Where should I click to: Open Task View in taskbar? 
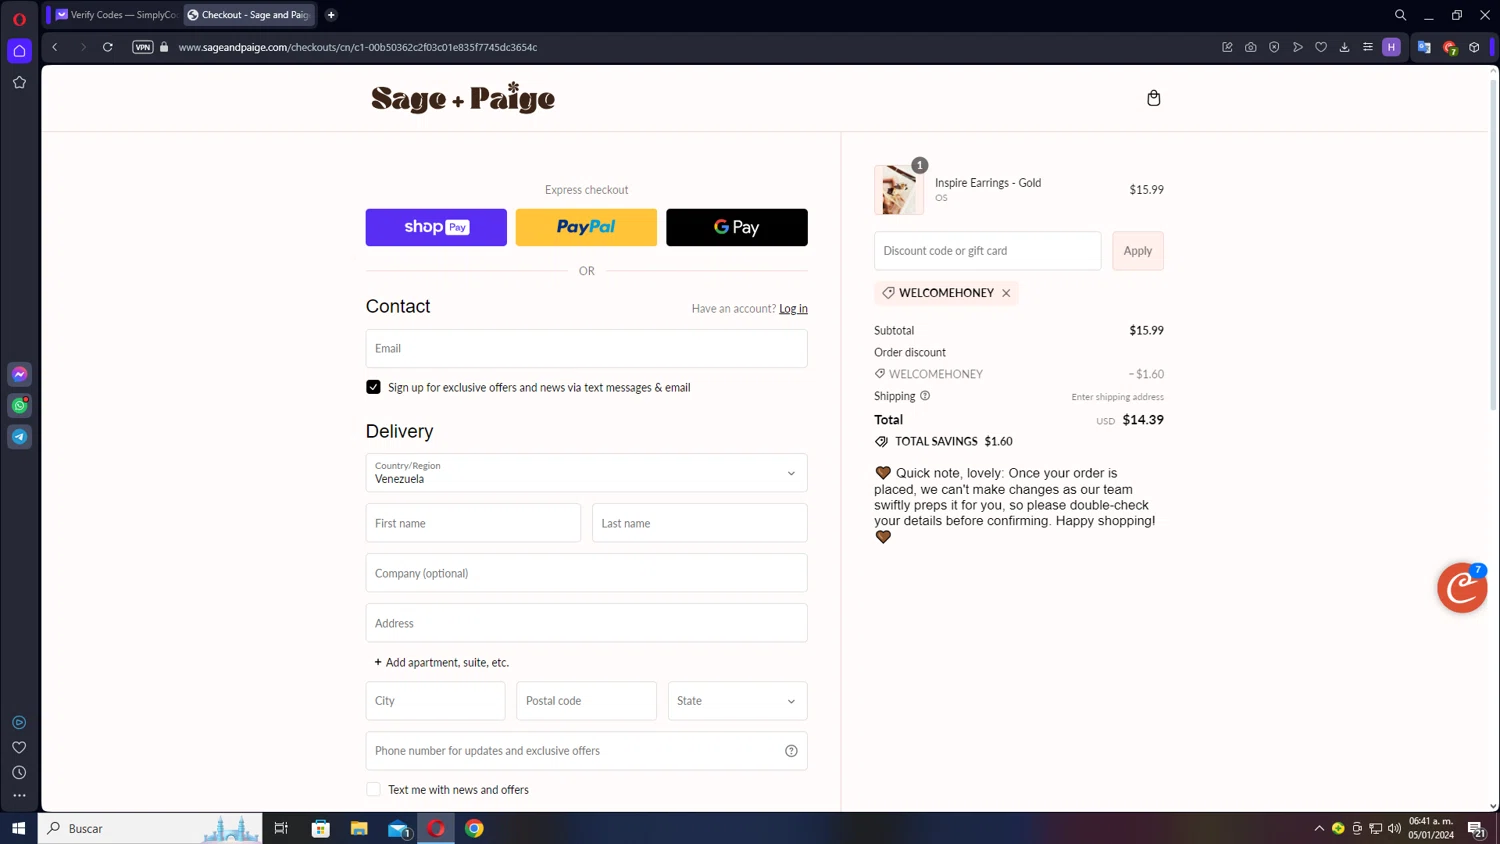(281, 828)
